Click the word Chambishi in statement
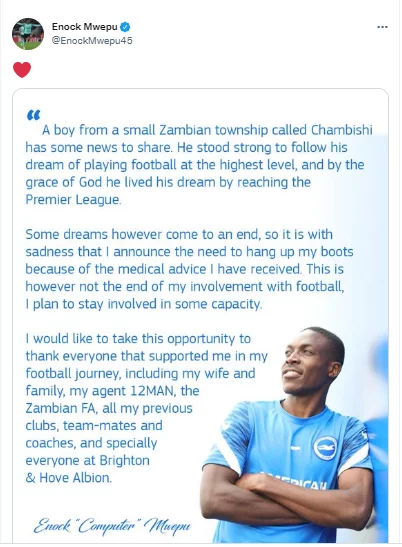 (x=341, y=130)
